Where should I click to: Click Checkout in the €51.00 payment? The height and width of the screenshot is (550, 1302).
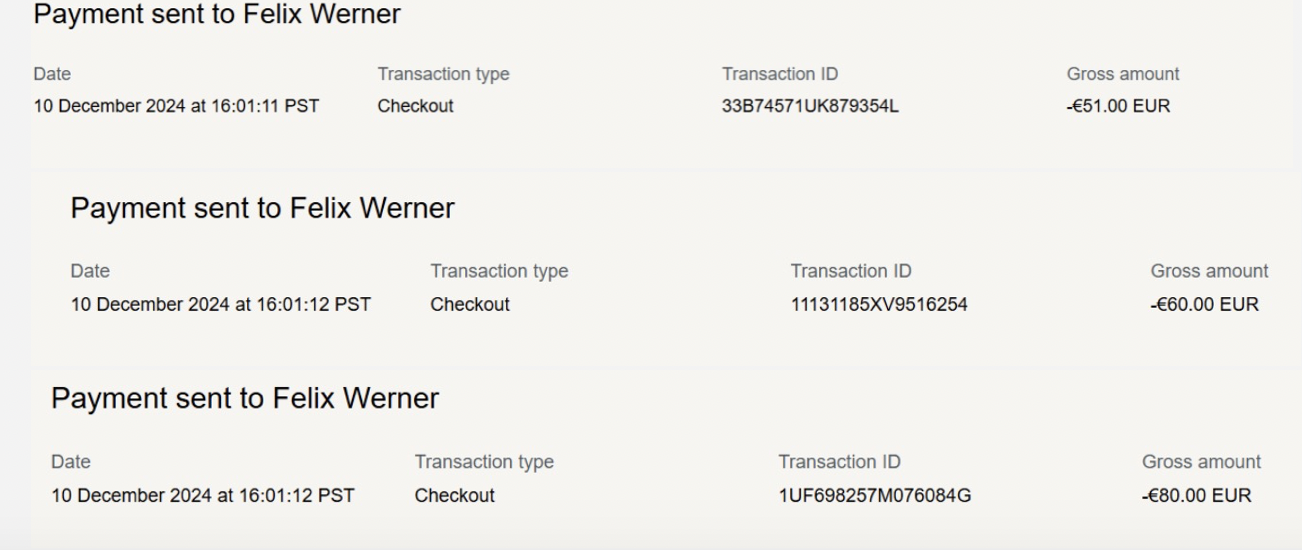click(415, 107)
